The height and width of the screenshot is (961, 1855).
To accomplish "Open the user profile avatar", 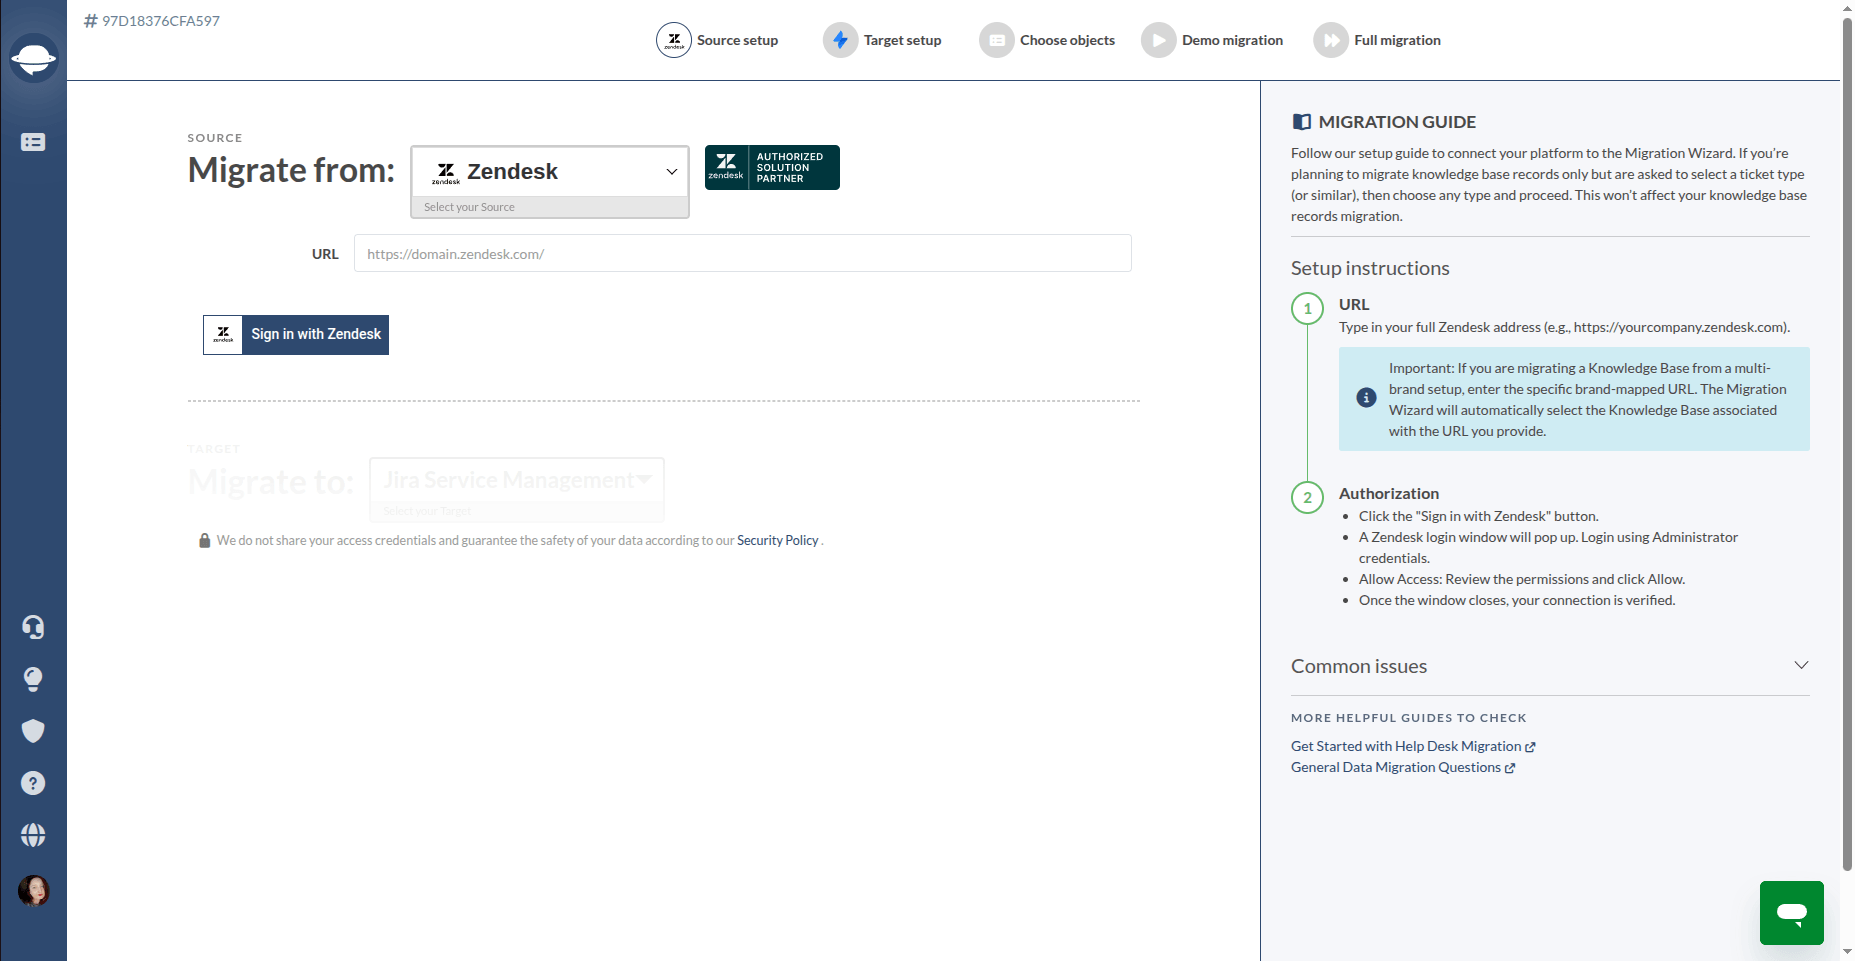I will tap(33, 890).
